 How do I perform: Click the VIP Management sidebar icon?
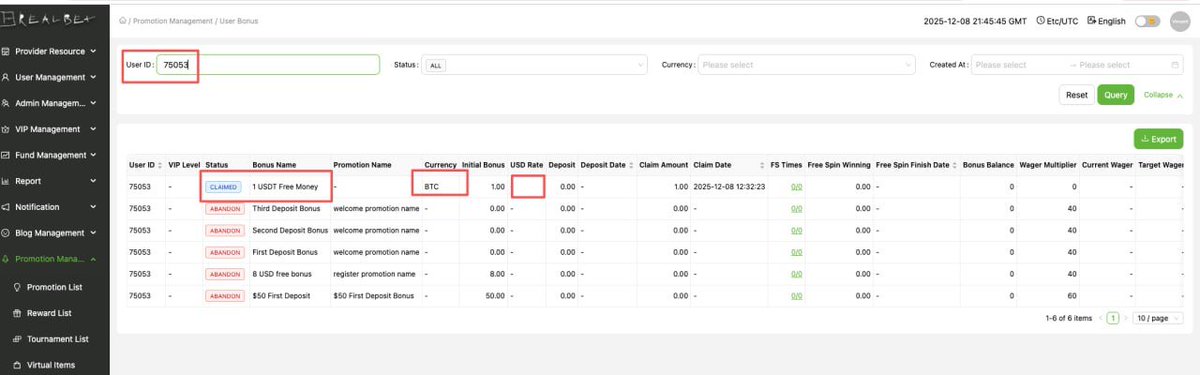[6, 129]
